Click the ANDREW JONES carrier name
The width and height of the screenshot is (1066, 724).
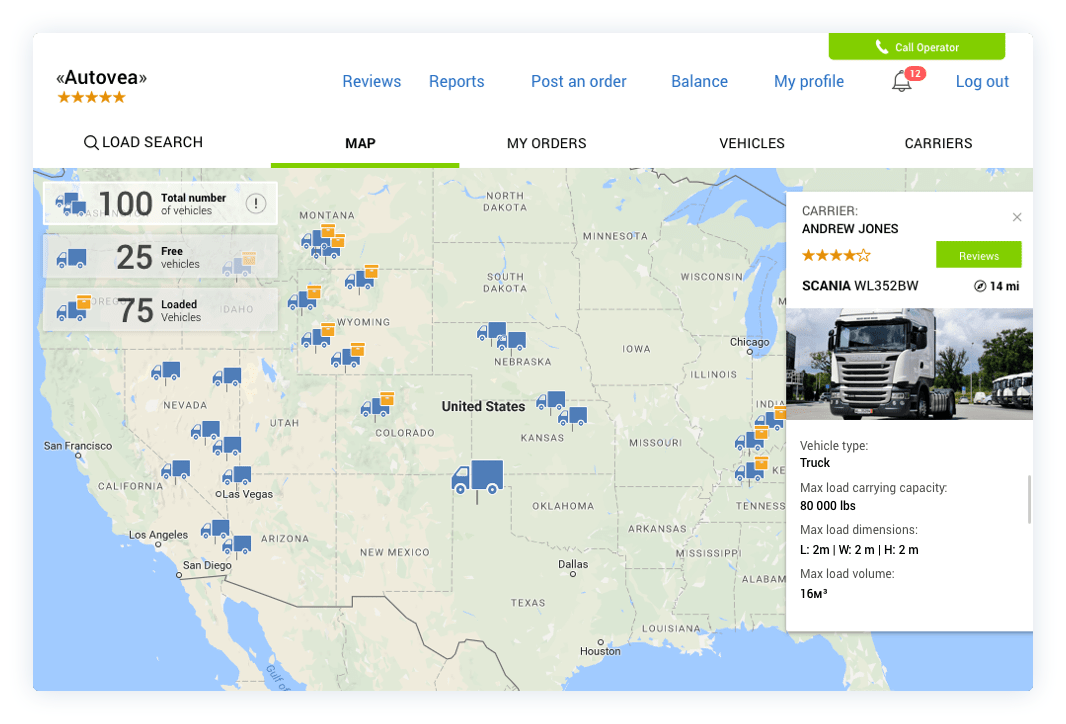point(850,229)
